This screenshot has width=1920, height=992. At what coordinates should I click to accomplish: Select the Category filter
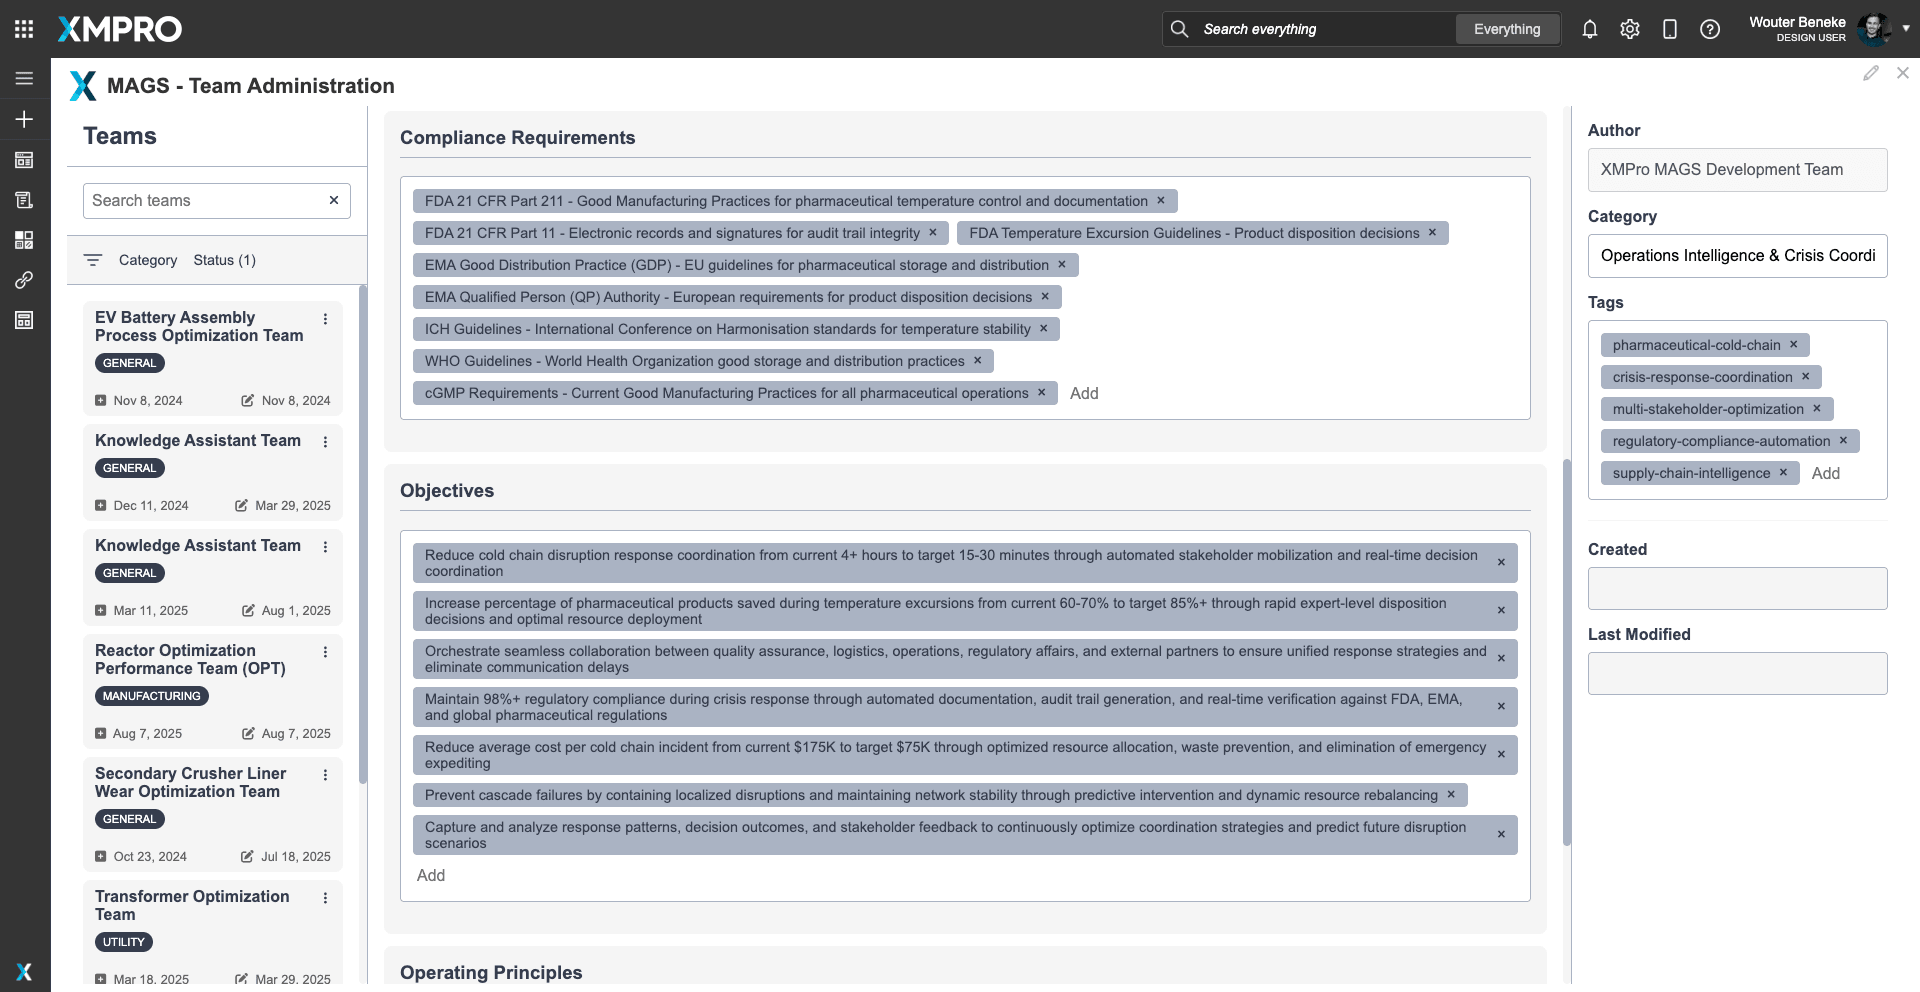(x=147, y=260)
